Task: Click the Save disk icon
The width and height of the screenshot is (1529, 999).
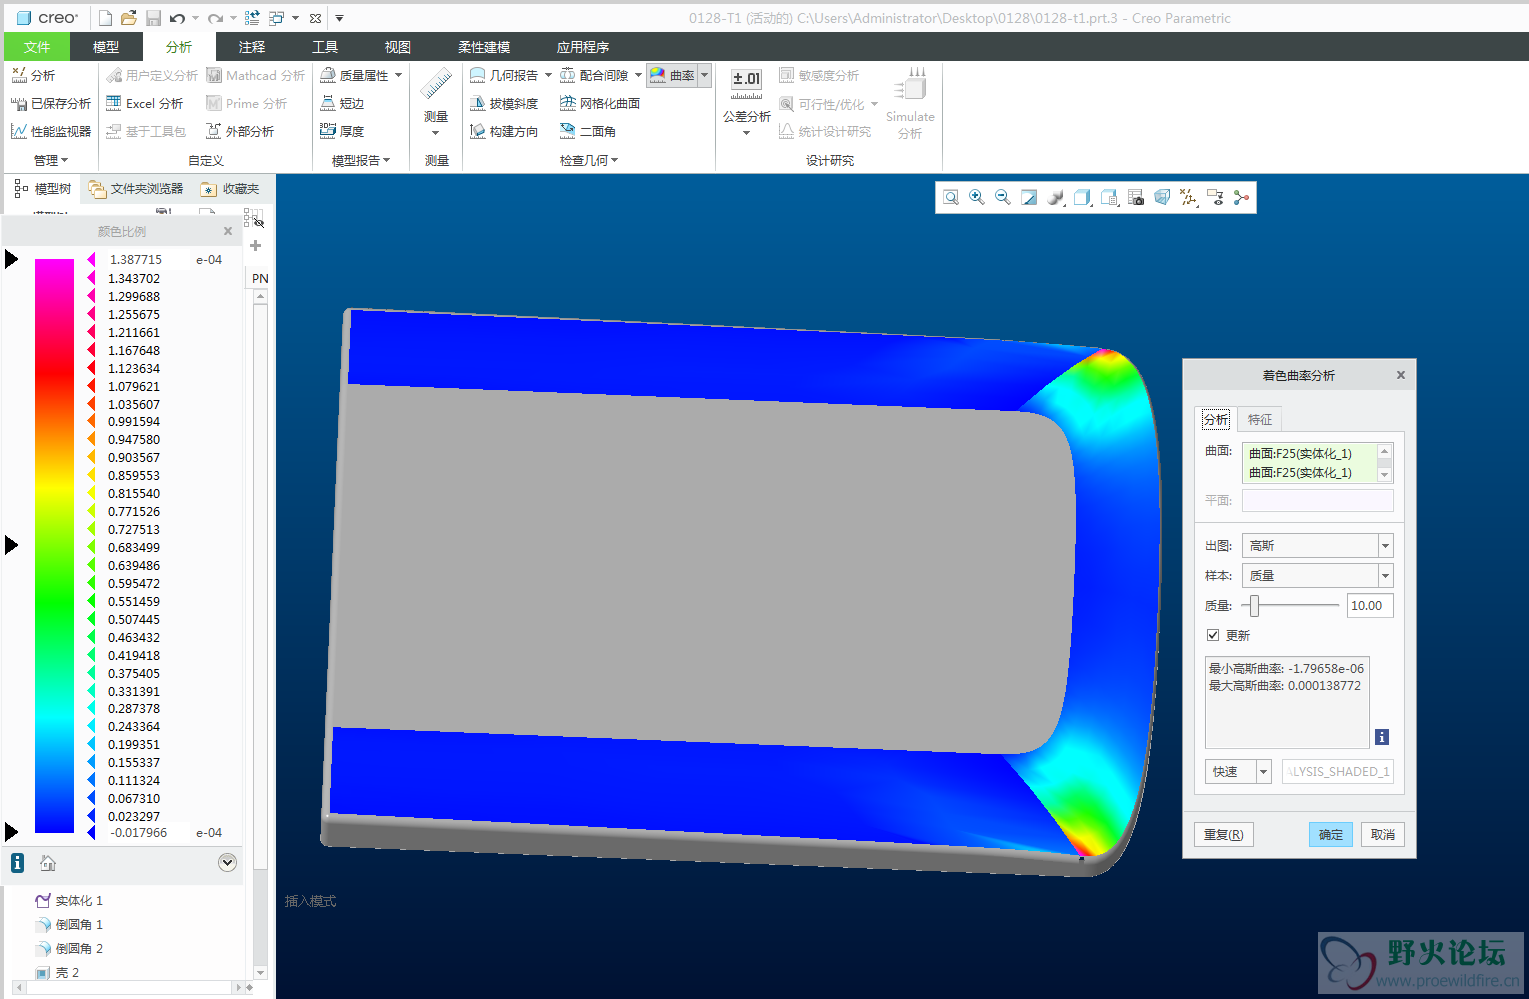Action: point(153,18)
